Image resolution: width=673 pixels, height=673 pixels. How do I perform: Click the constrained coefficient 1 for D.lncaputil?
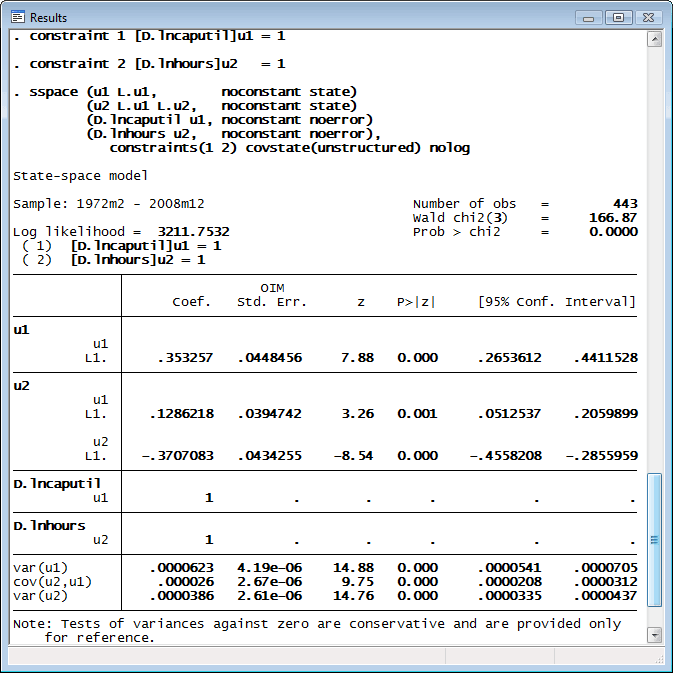209,497
